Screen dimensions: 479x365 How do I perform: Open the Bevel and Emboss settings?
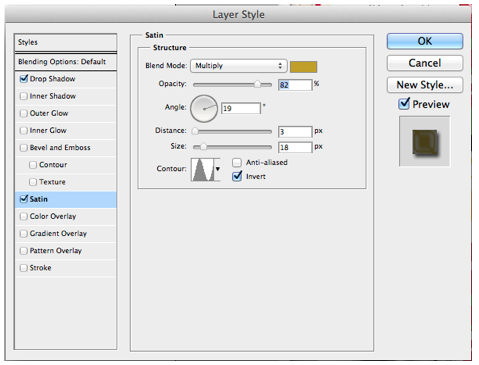[60, 148]
